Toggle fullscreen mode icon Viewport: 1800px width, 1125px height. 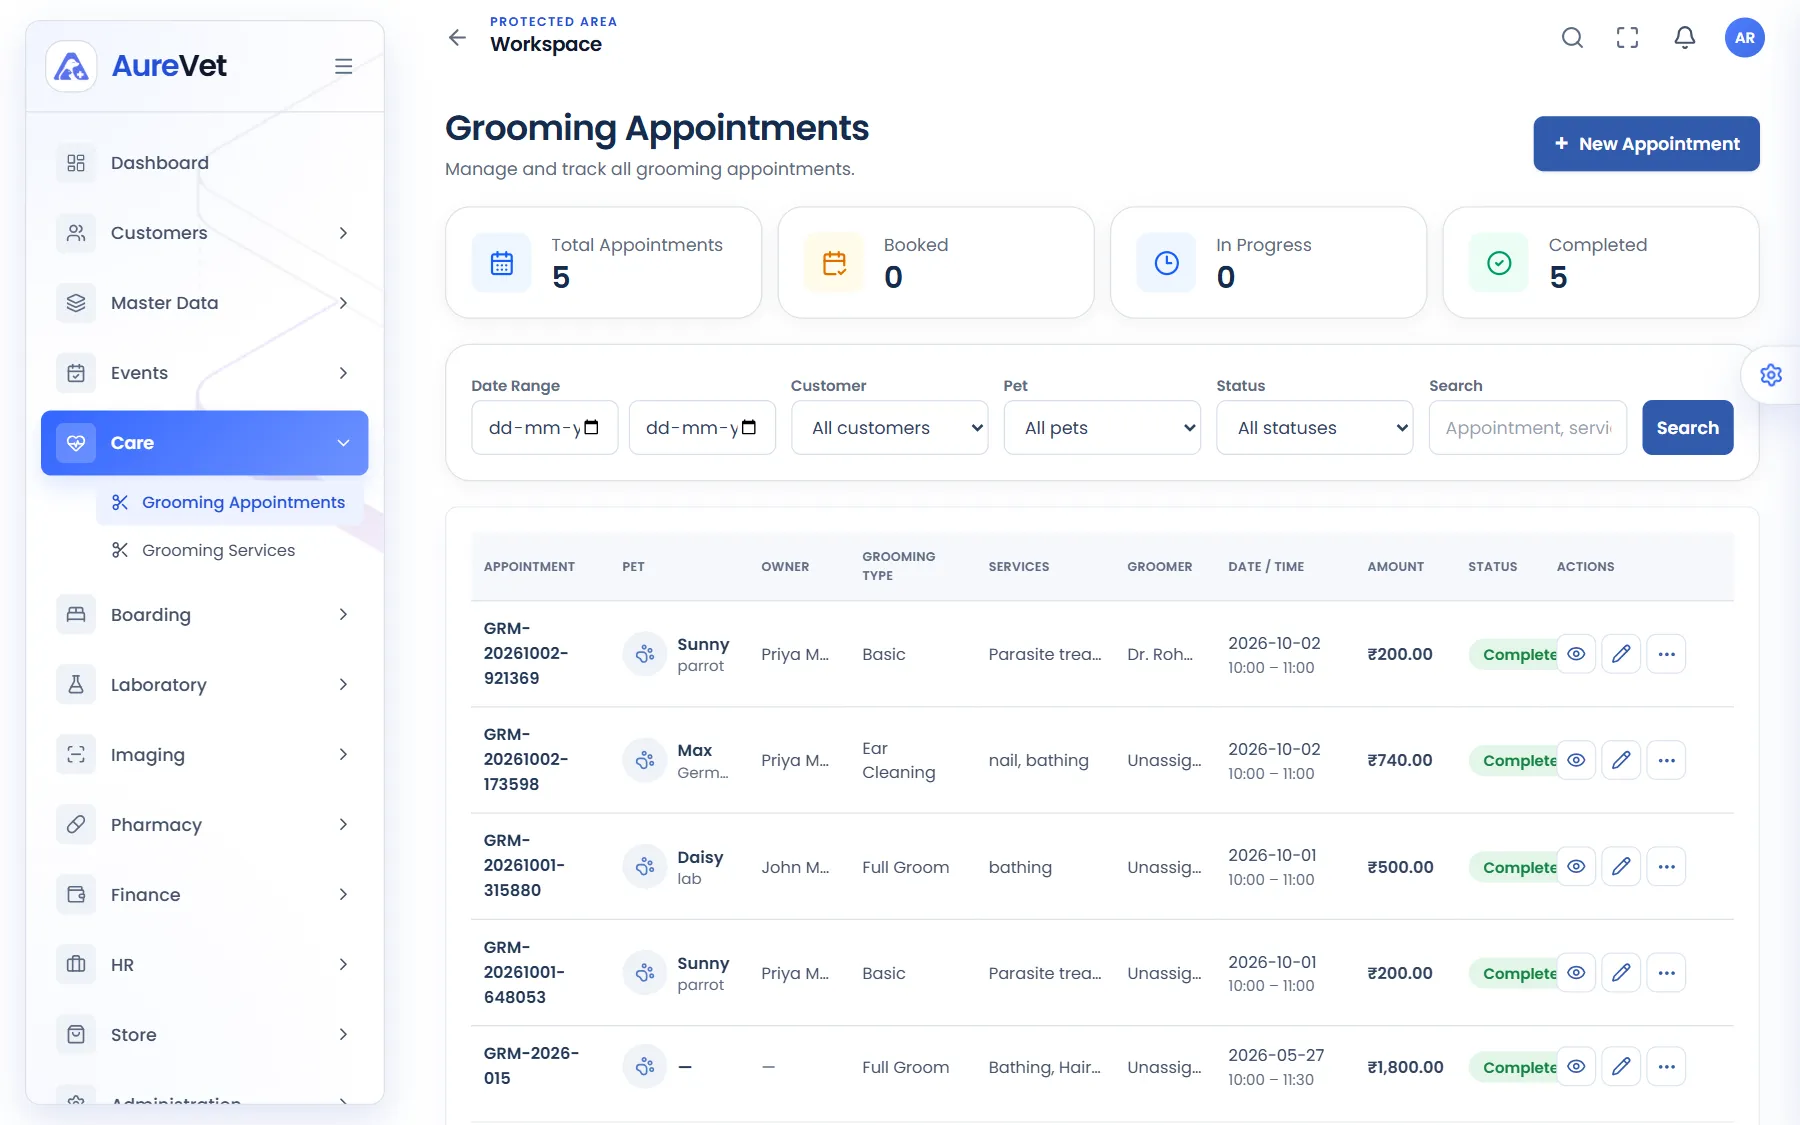coord(1628,38)
